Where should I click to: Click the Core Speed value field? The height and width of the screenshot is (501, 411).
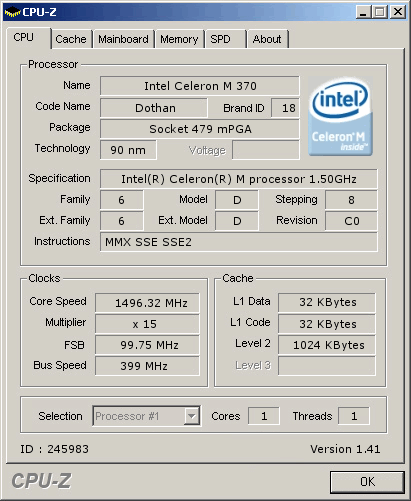point(147,303)
